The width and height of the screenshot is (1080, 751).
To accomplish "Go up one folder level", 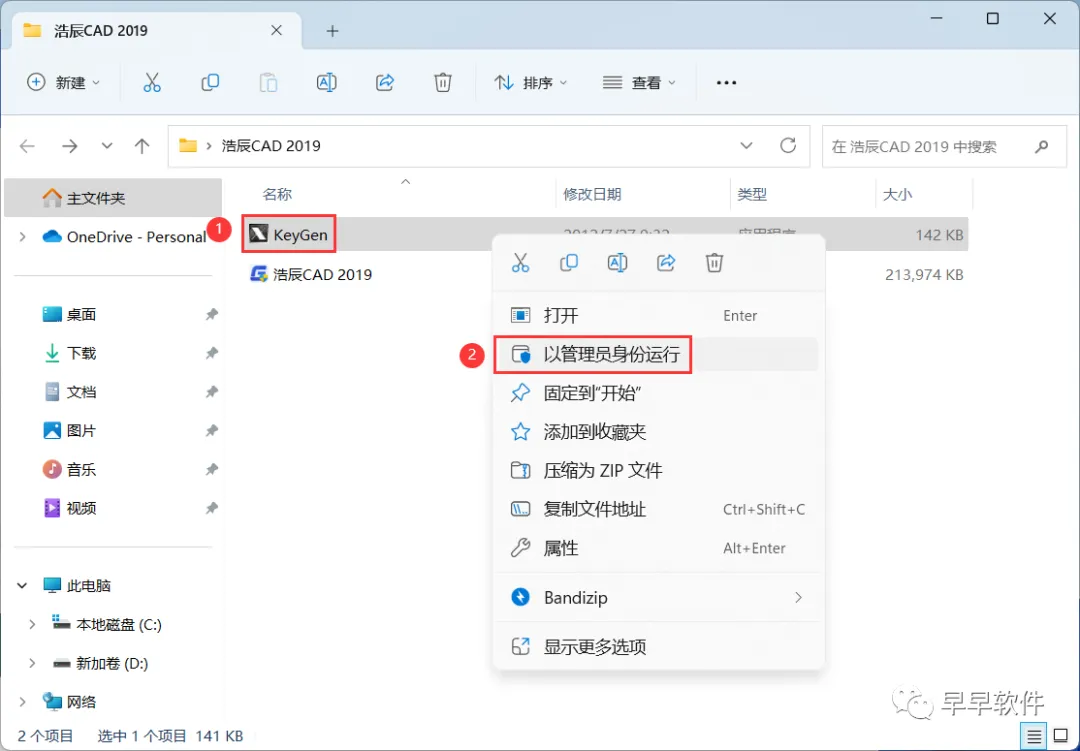I will (142, 146).
